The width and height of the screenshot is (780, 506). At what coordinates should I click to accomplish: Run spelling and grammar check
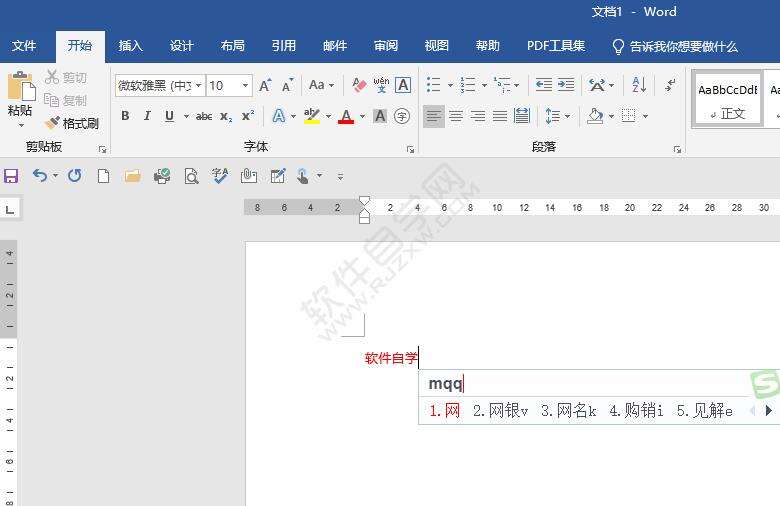tap(219, 176)
